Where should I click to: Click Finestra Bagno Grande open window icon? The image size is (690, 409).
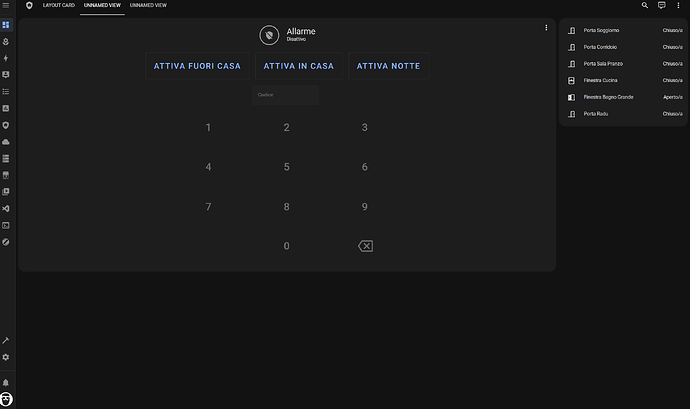(571, 97)
